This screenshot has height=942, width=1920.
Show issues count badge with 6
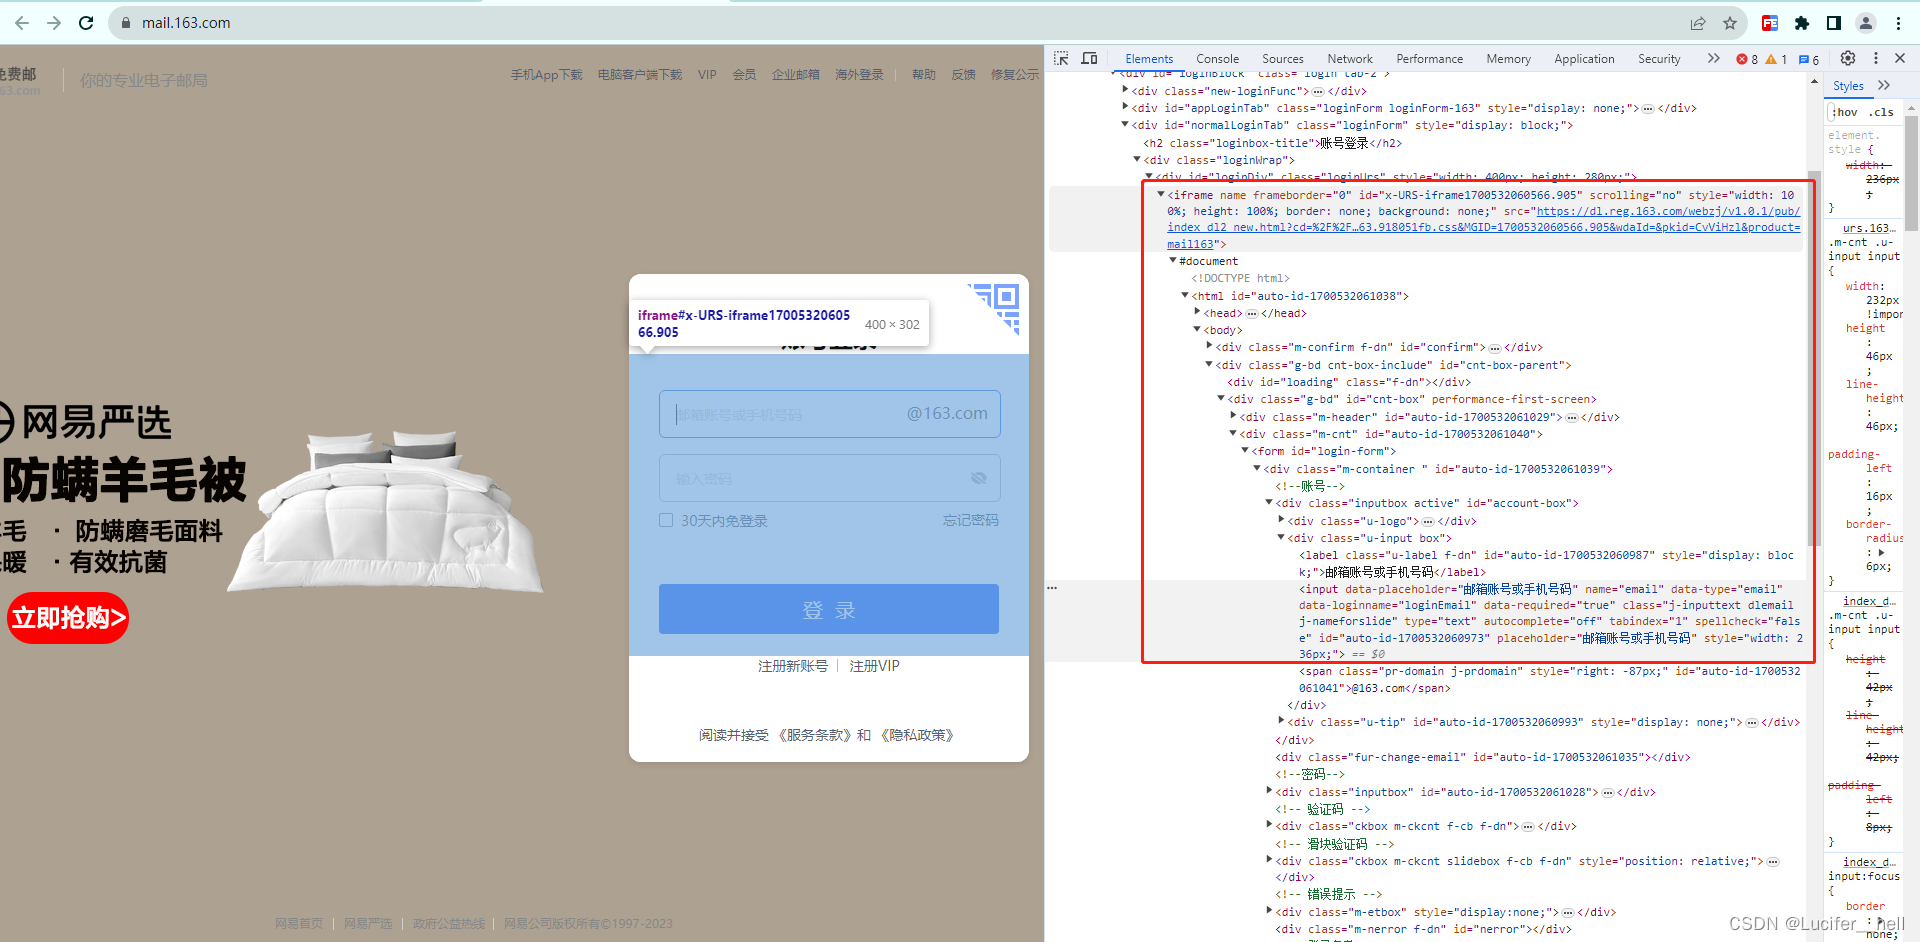pos(1809,60)
